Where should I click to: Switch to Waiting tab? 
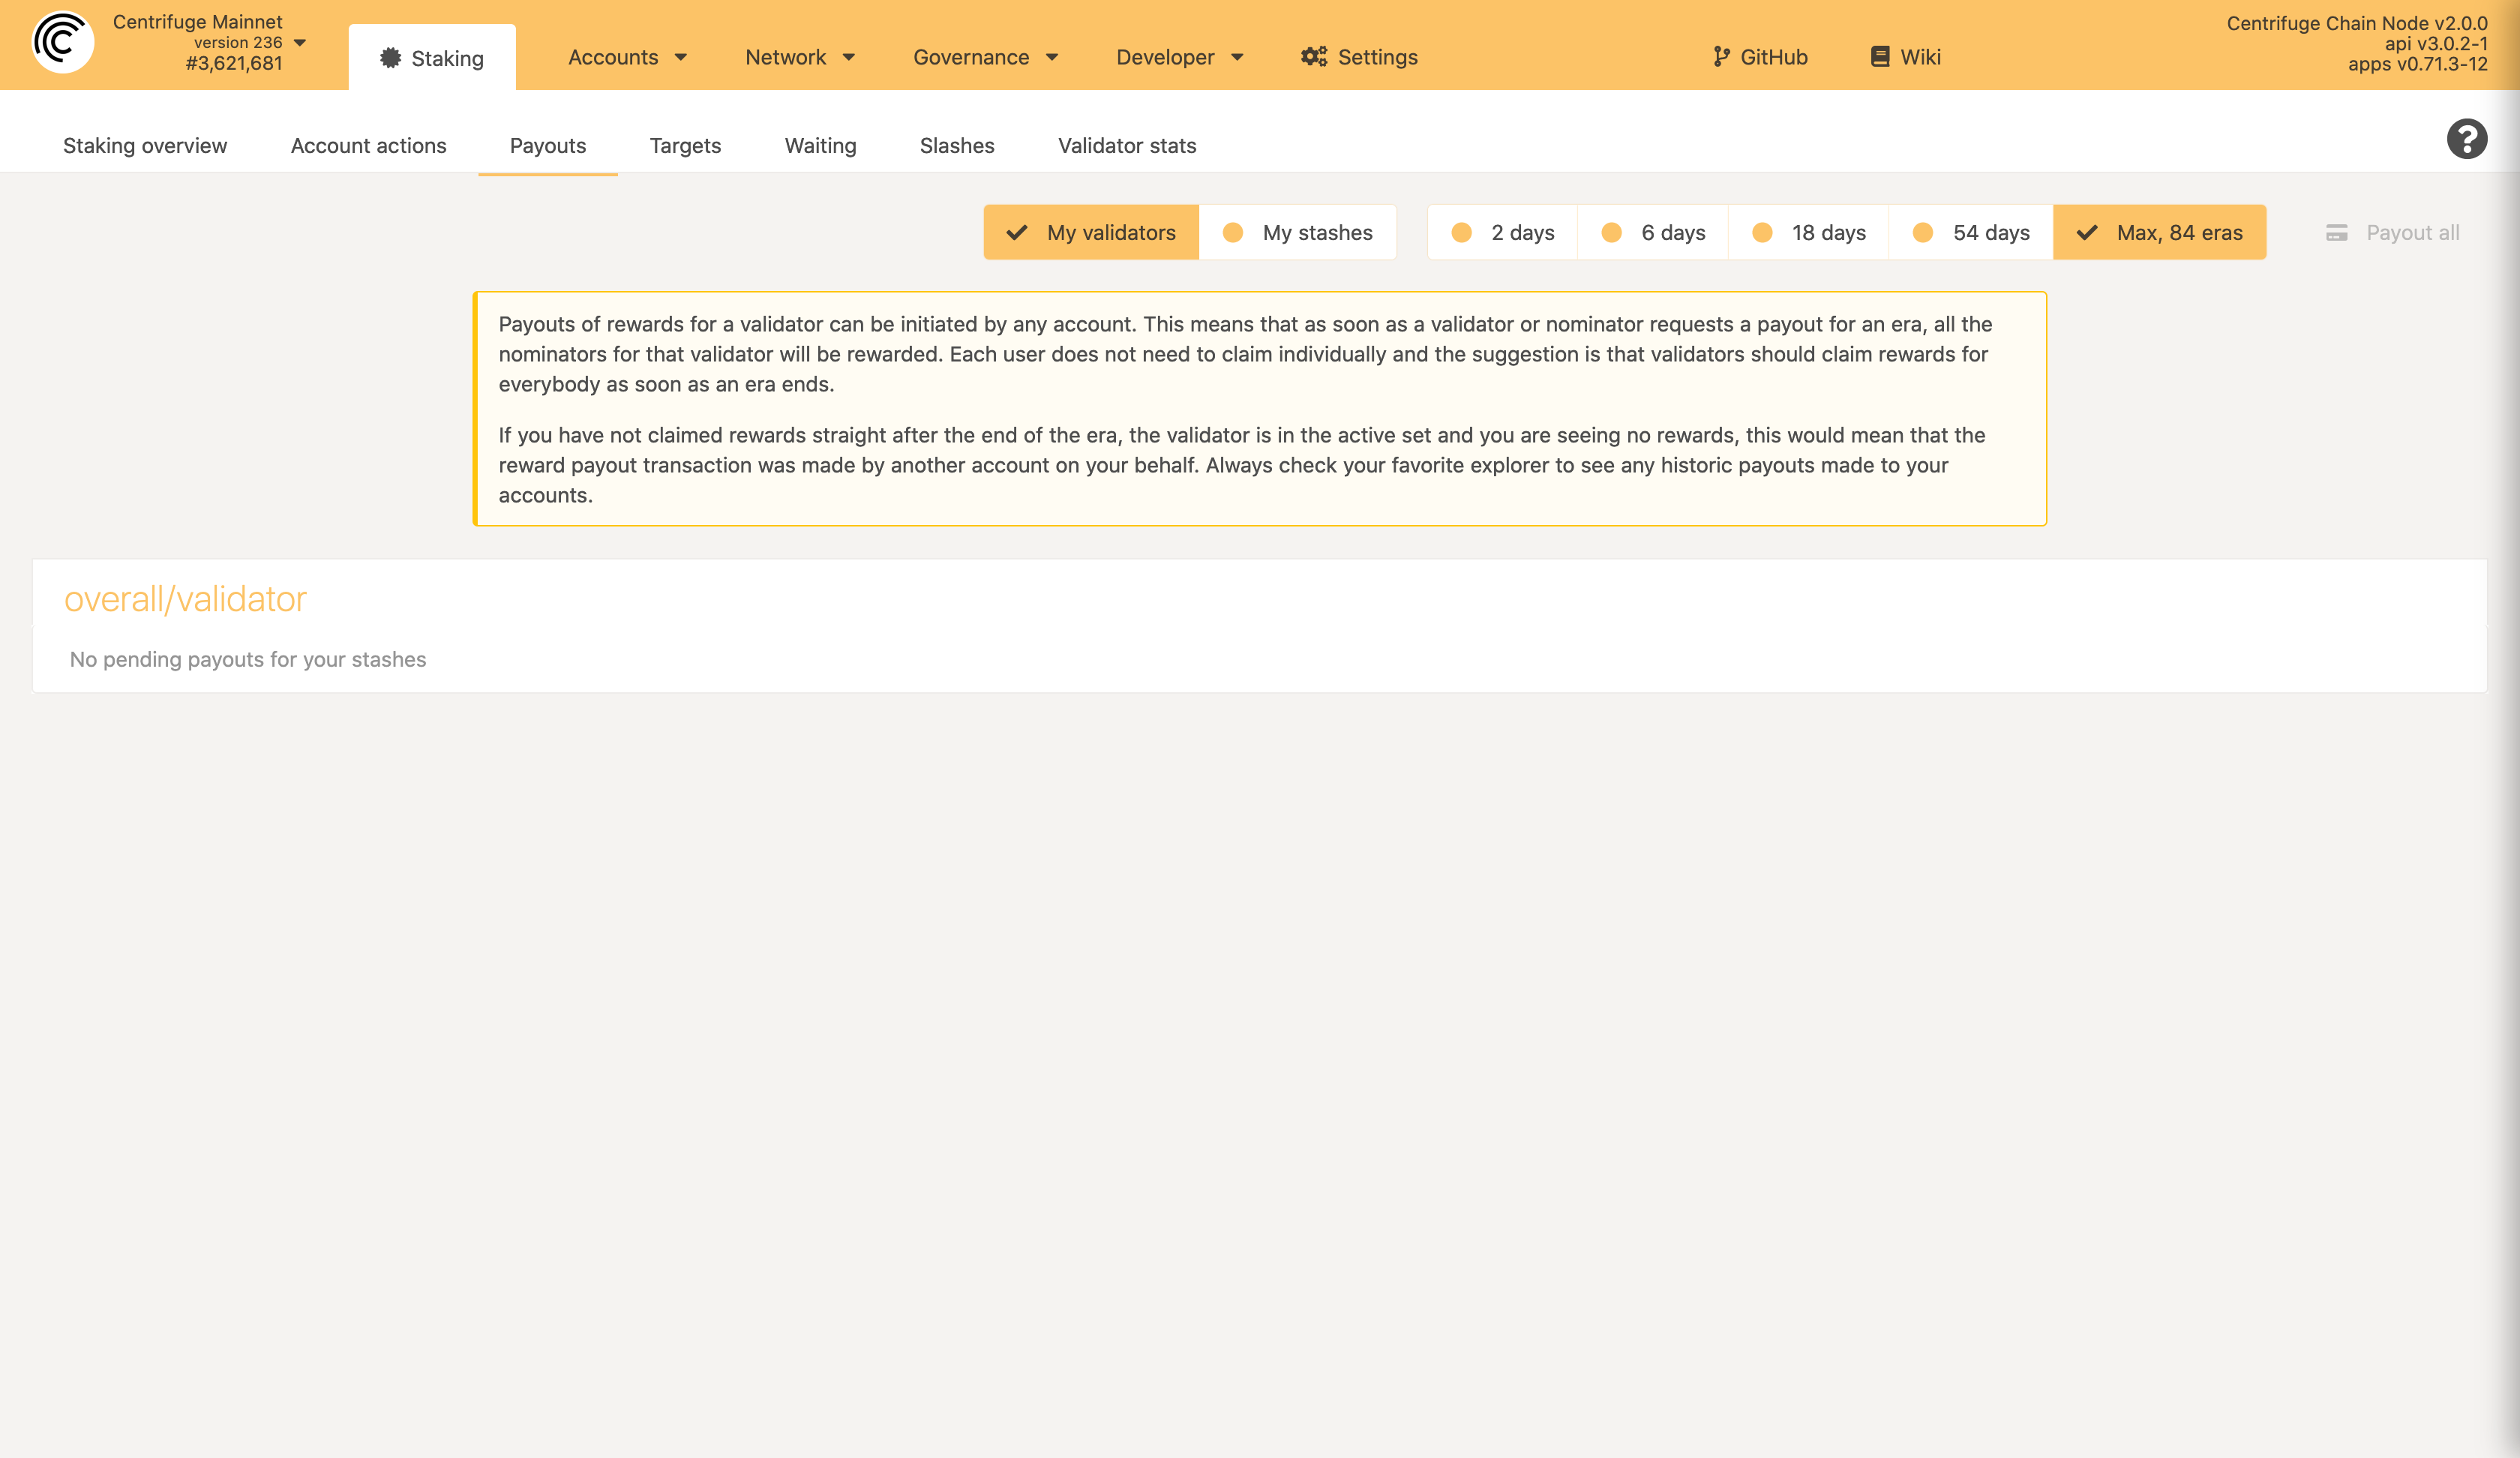[x=820, y=146]
